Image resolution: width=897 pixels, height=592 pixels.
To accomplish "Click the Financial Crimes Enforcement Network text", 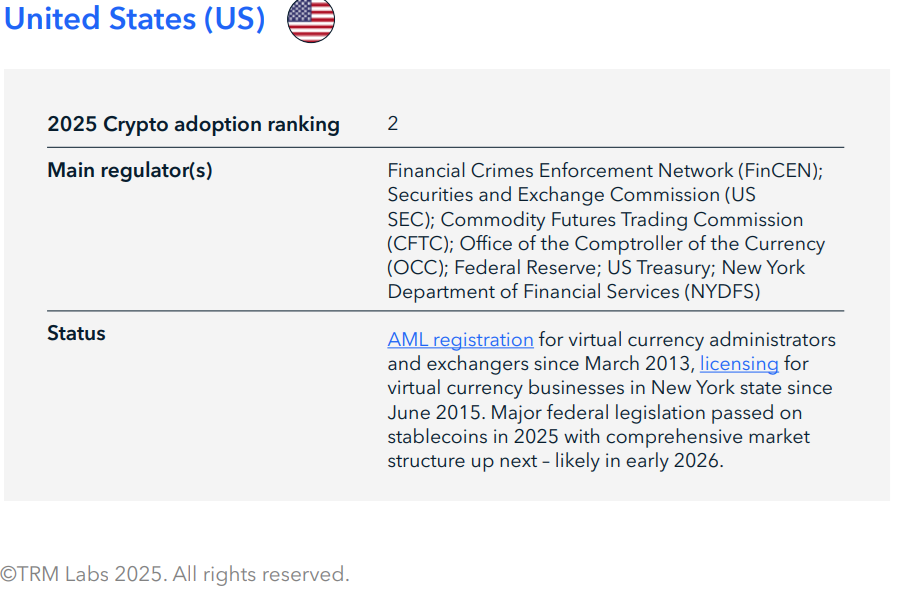I will click(x=560, y=171).
